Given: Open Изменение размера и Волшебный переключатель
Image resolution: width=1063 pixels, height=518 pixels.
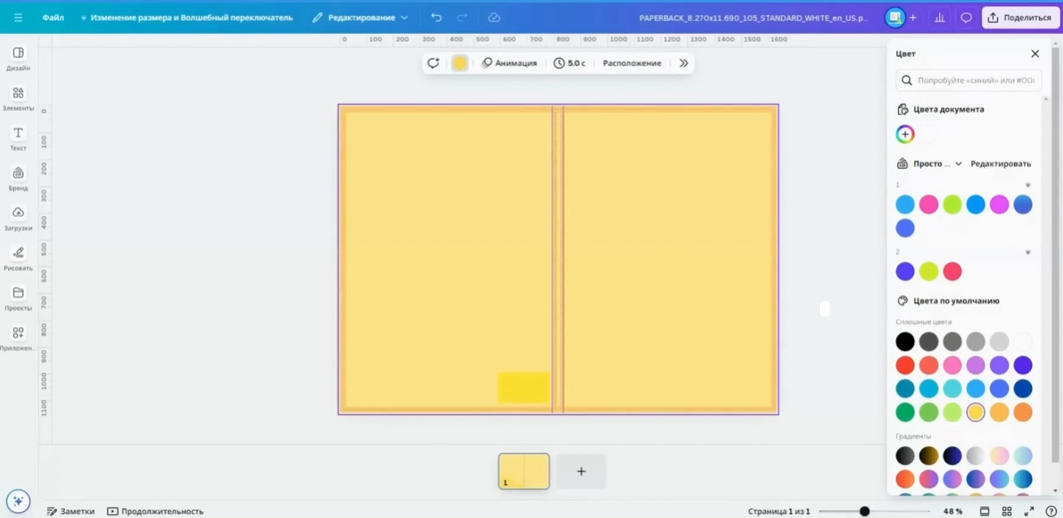Looking at the screenshot, I should [x=187, y=18].
